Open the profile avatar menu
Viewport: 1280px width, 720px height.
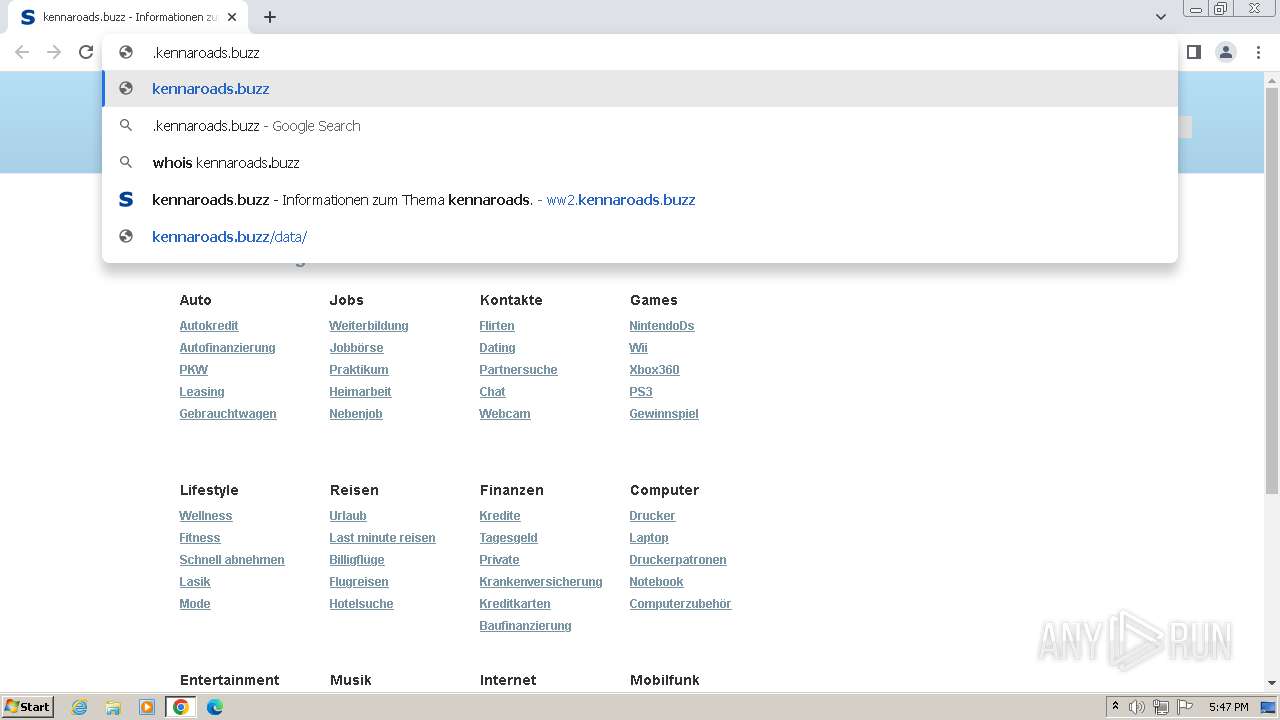point(1226,52)
